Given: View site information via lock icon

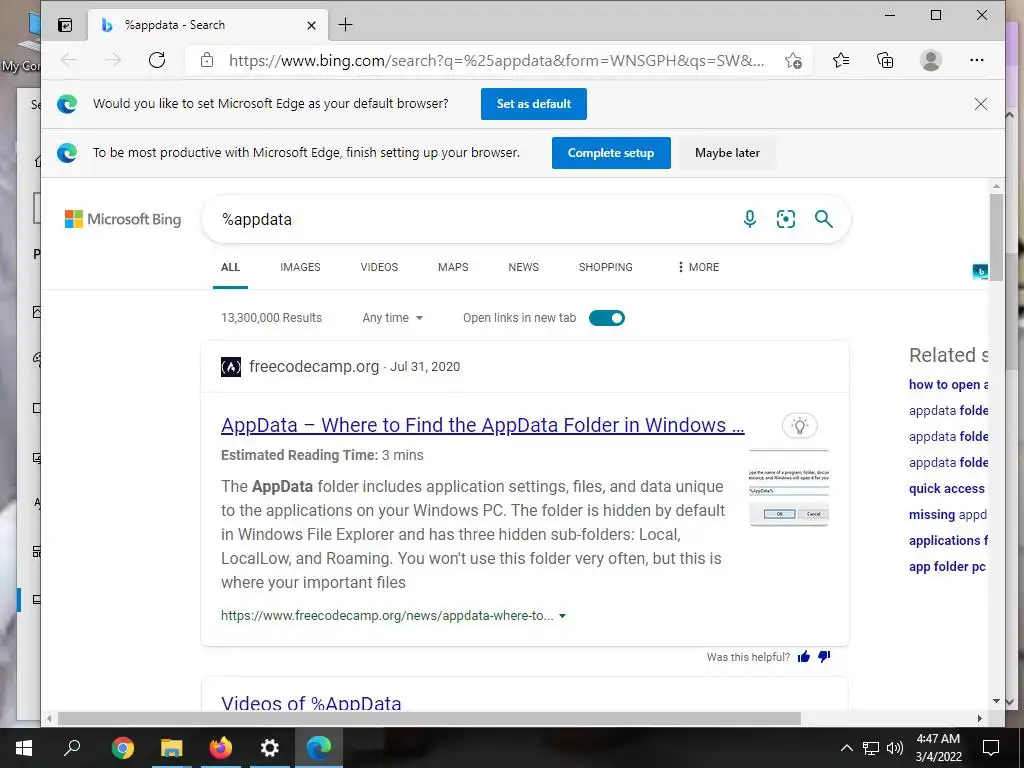Looking at the screenshot, I should tap(207, 60).
